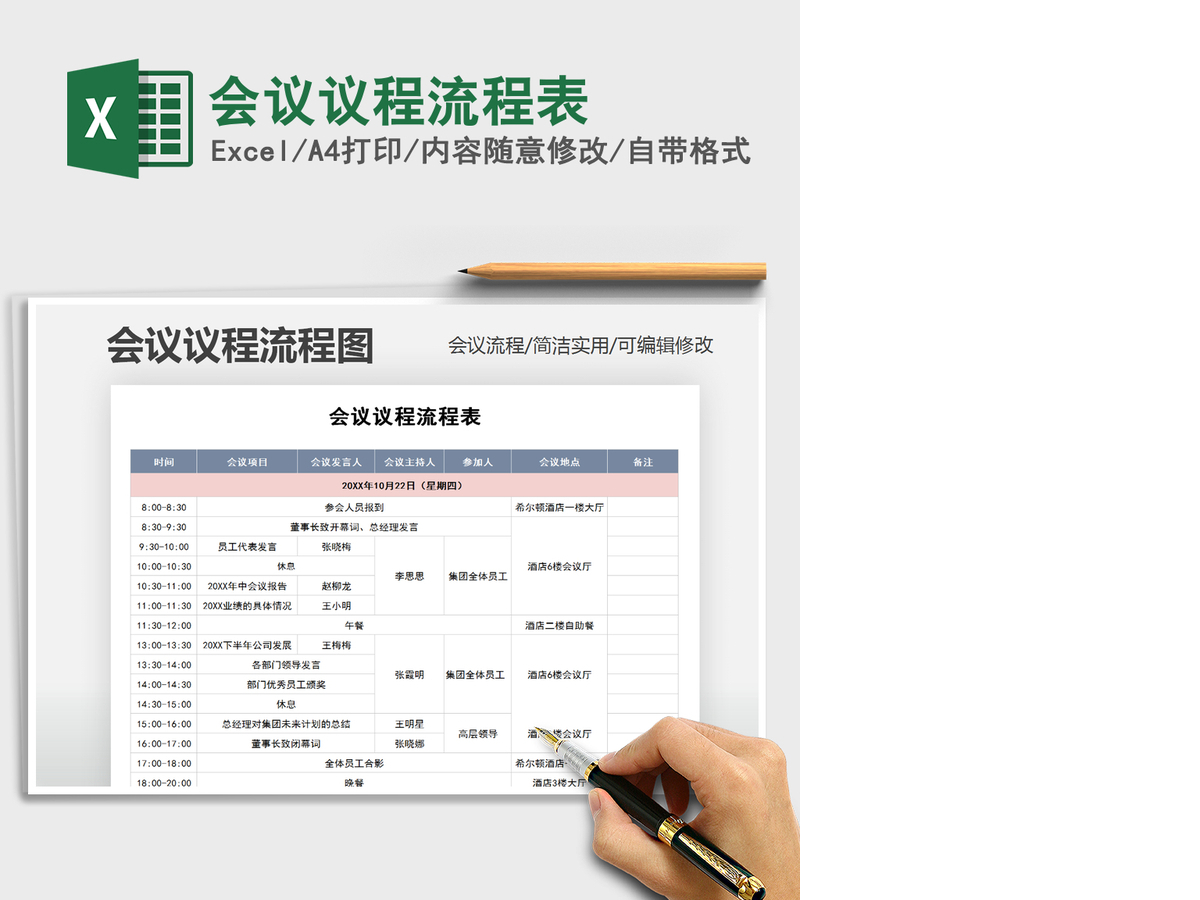Click the 9:30-10:00 time cell

click(x=164, y=547)
